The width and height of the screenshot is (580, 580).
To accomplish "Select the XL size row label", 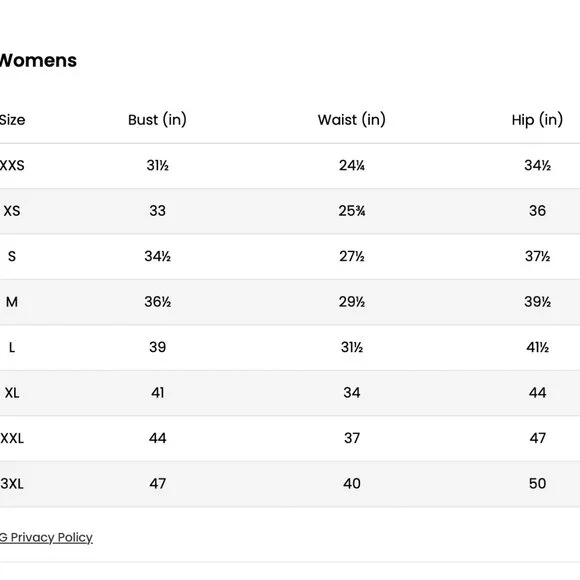I will pos(12,393).
